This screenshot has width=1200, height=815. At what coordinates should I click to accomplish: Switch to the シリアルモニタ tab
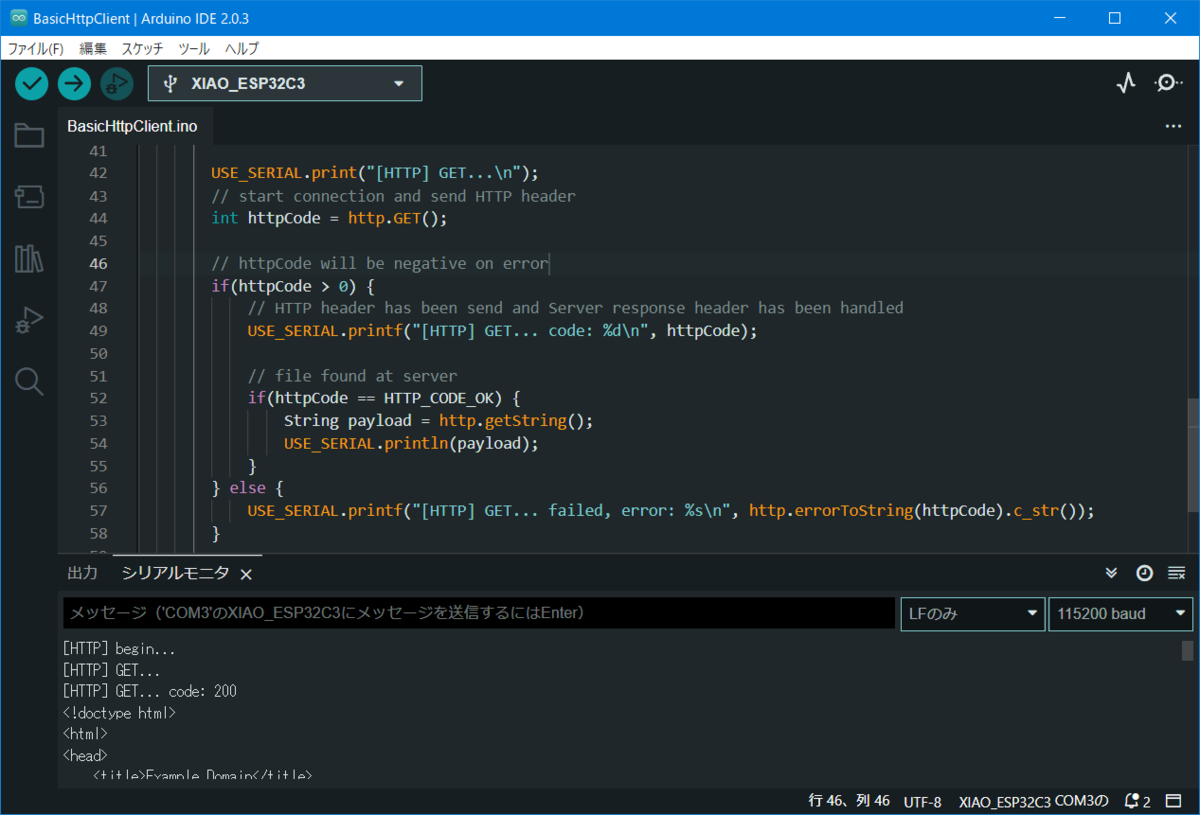[x=175, y=573]
